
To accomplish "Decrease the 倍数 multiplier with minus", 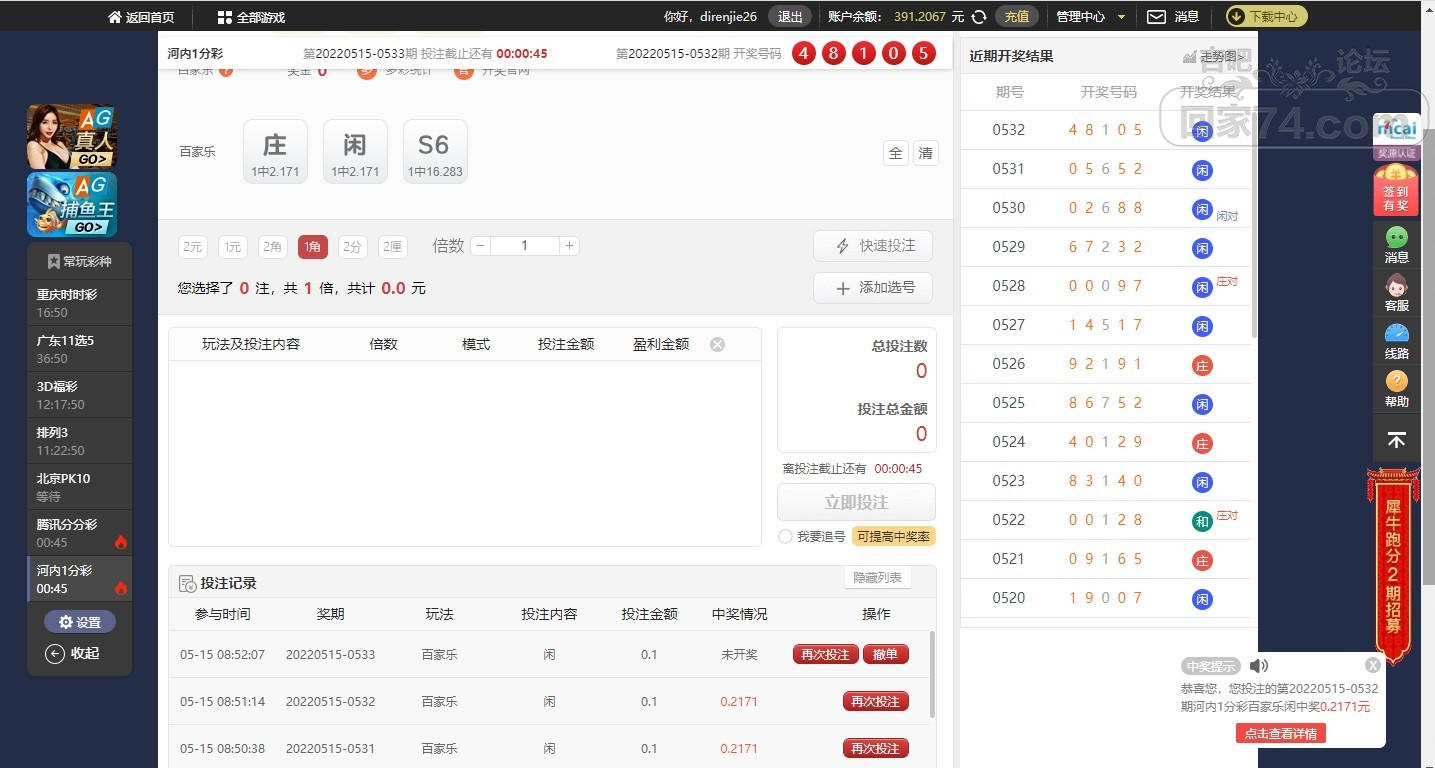I will tap(480, 246).
